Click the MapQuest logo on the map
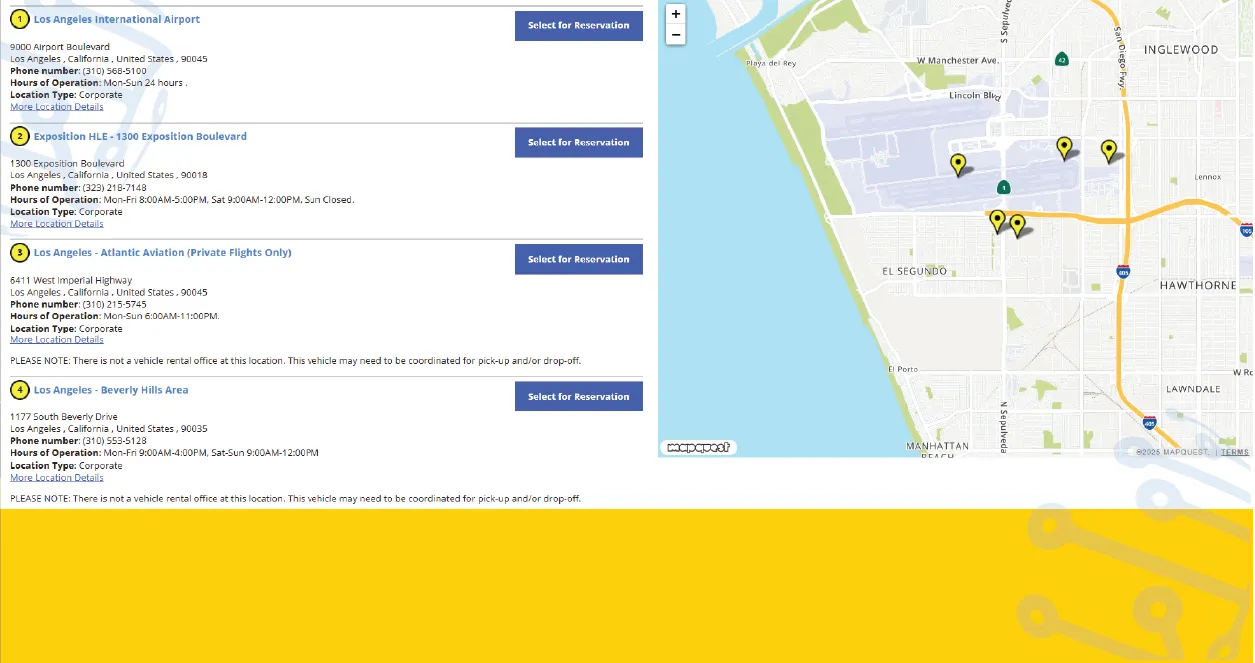Image resolution: width=1255 pixels, height=663 pixels. tap(699, 447)
